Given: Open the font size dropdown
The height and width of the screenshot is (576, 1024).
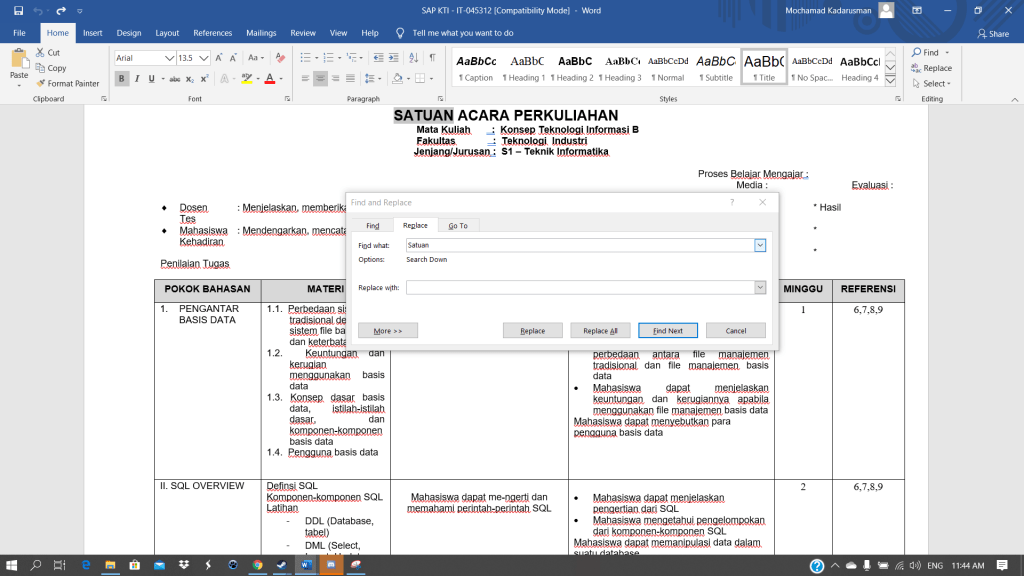Looking at the screenshot, I should pos(205,58).
